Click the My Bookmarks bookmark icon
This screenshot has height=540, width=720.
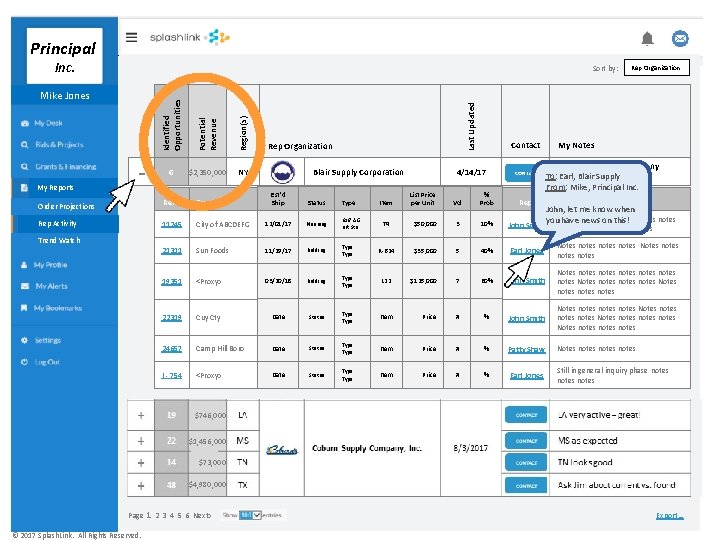(24, 308)
